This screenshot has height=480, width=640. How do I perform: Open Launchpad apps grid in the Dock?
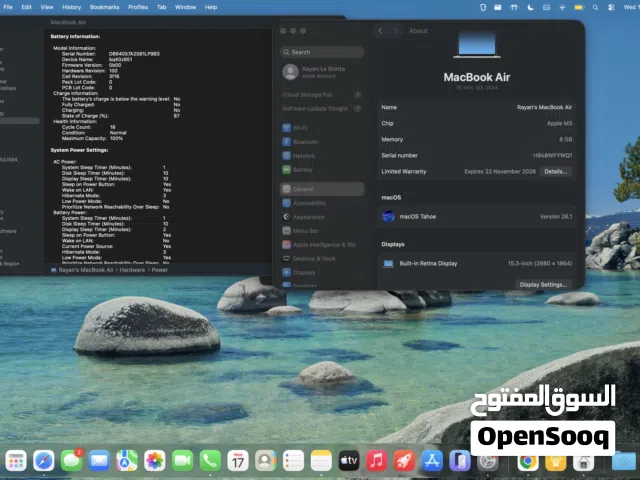coord(16,461)
